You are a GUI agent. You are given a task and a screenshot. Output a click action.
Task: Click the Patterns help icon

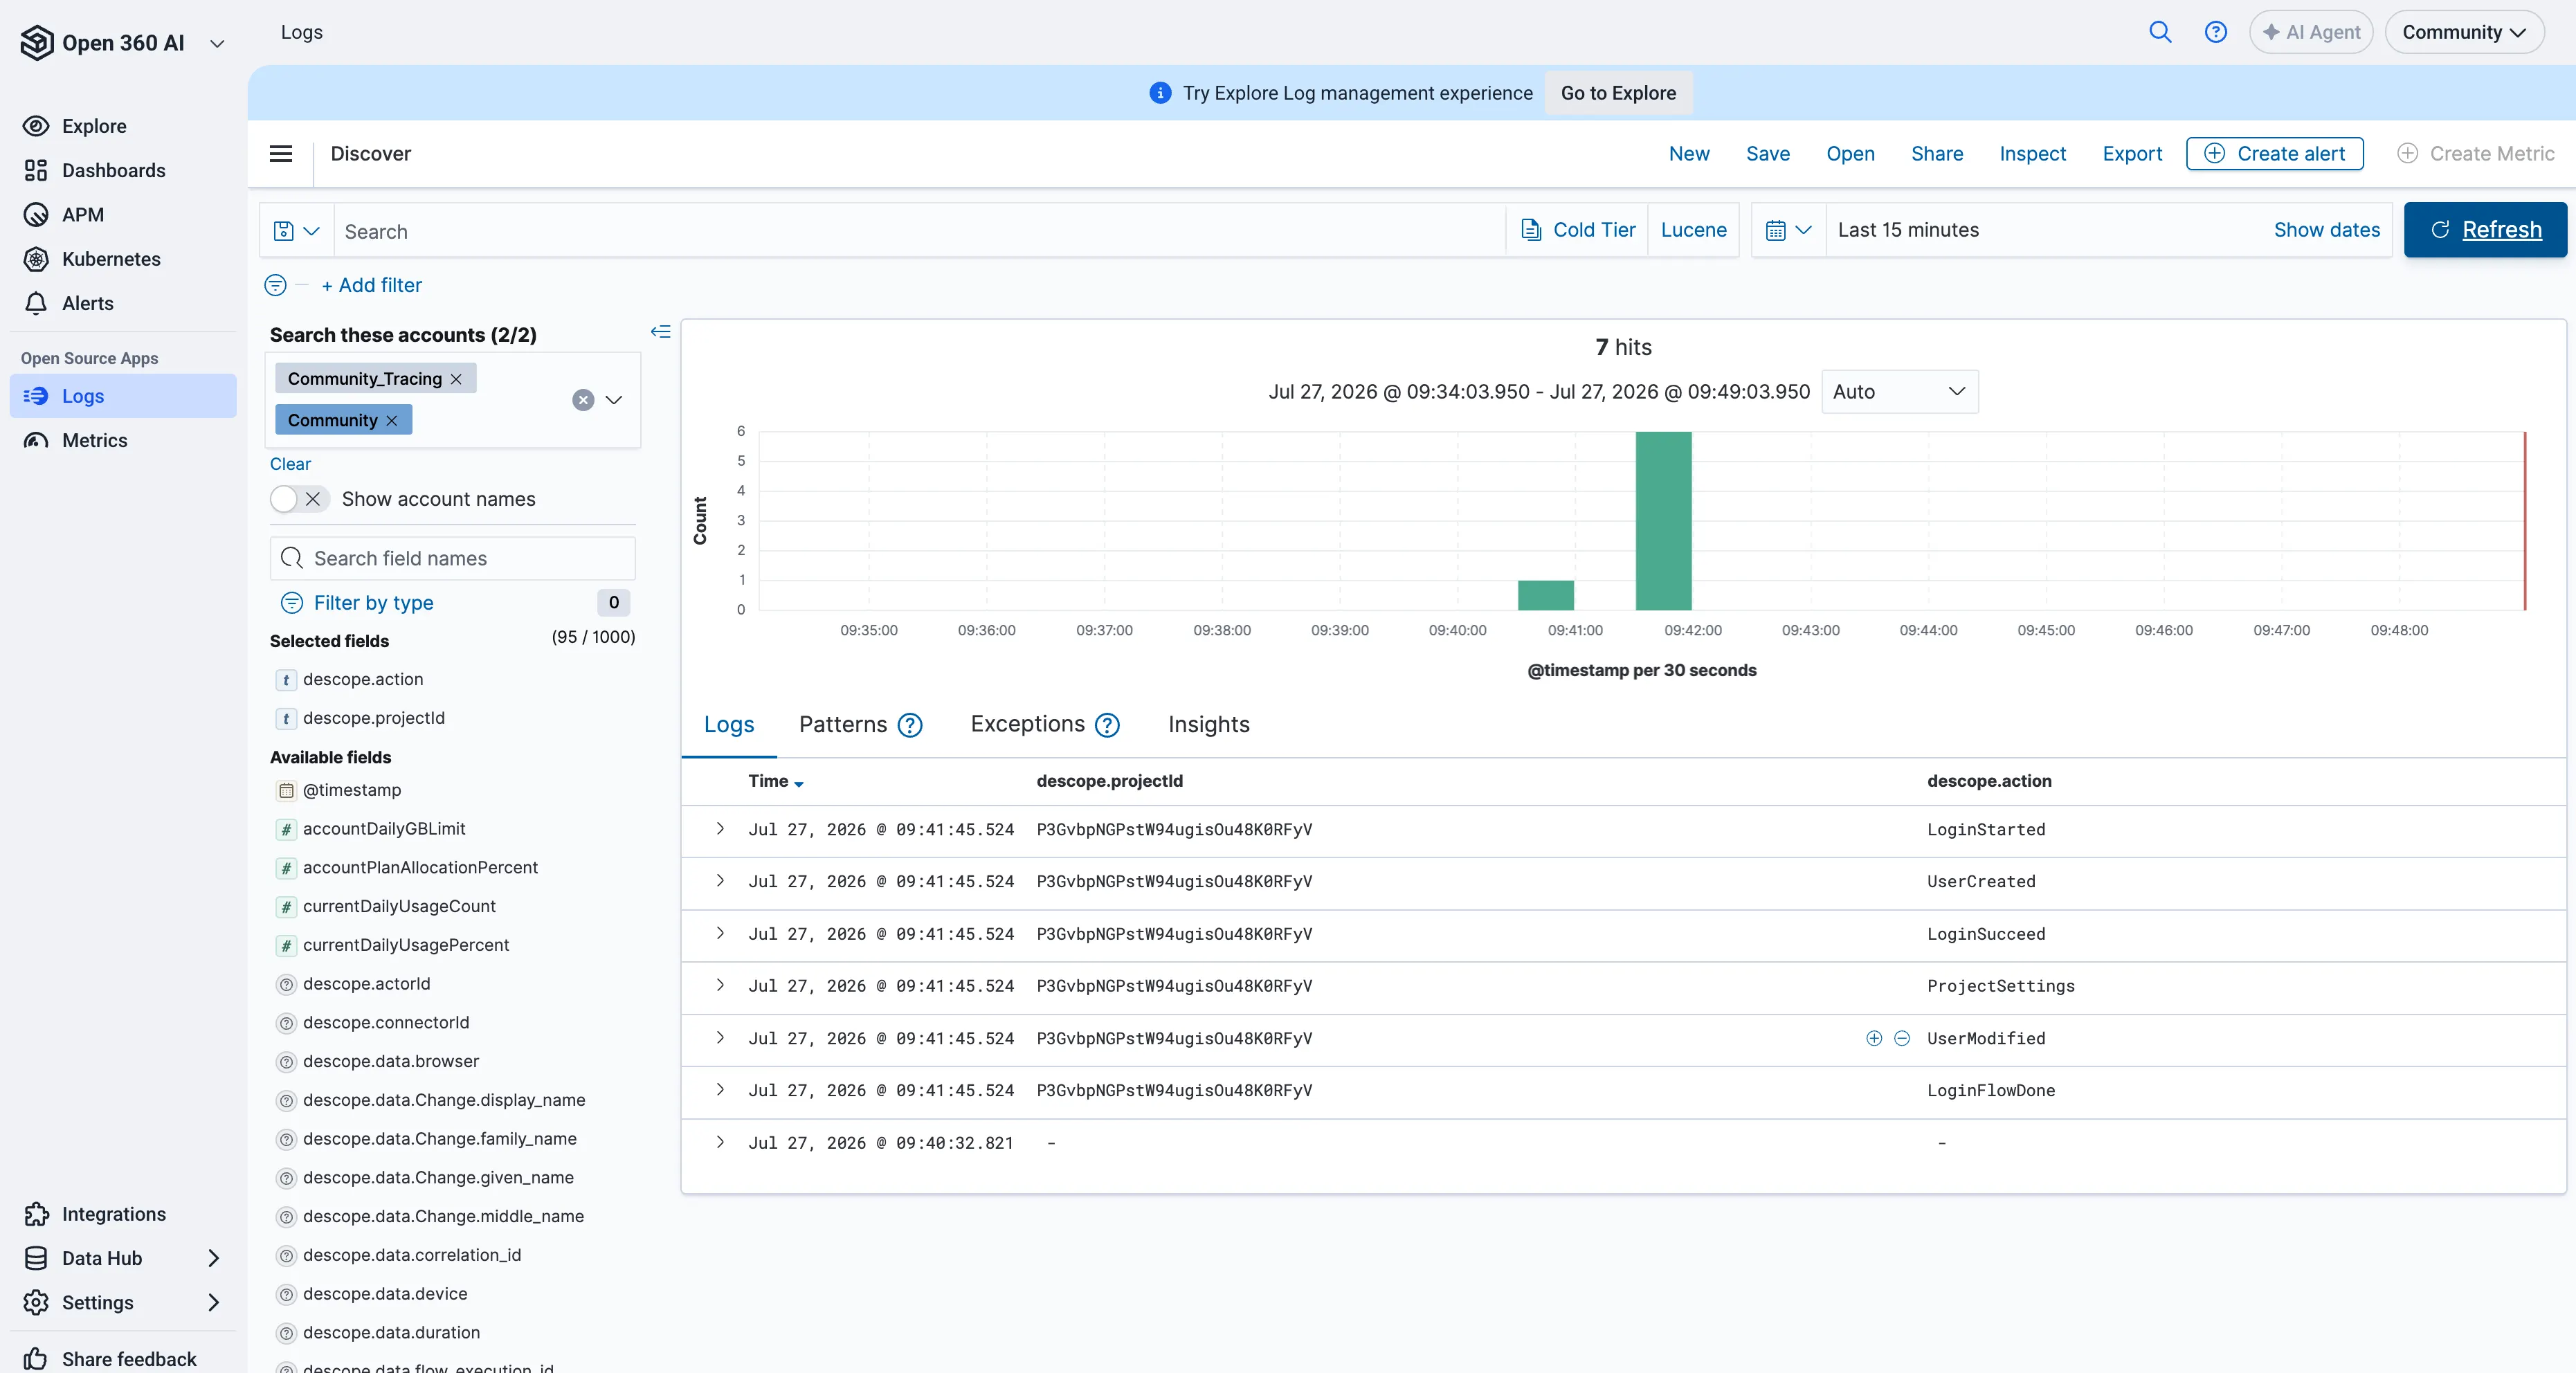click(x=910, y=725)
